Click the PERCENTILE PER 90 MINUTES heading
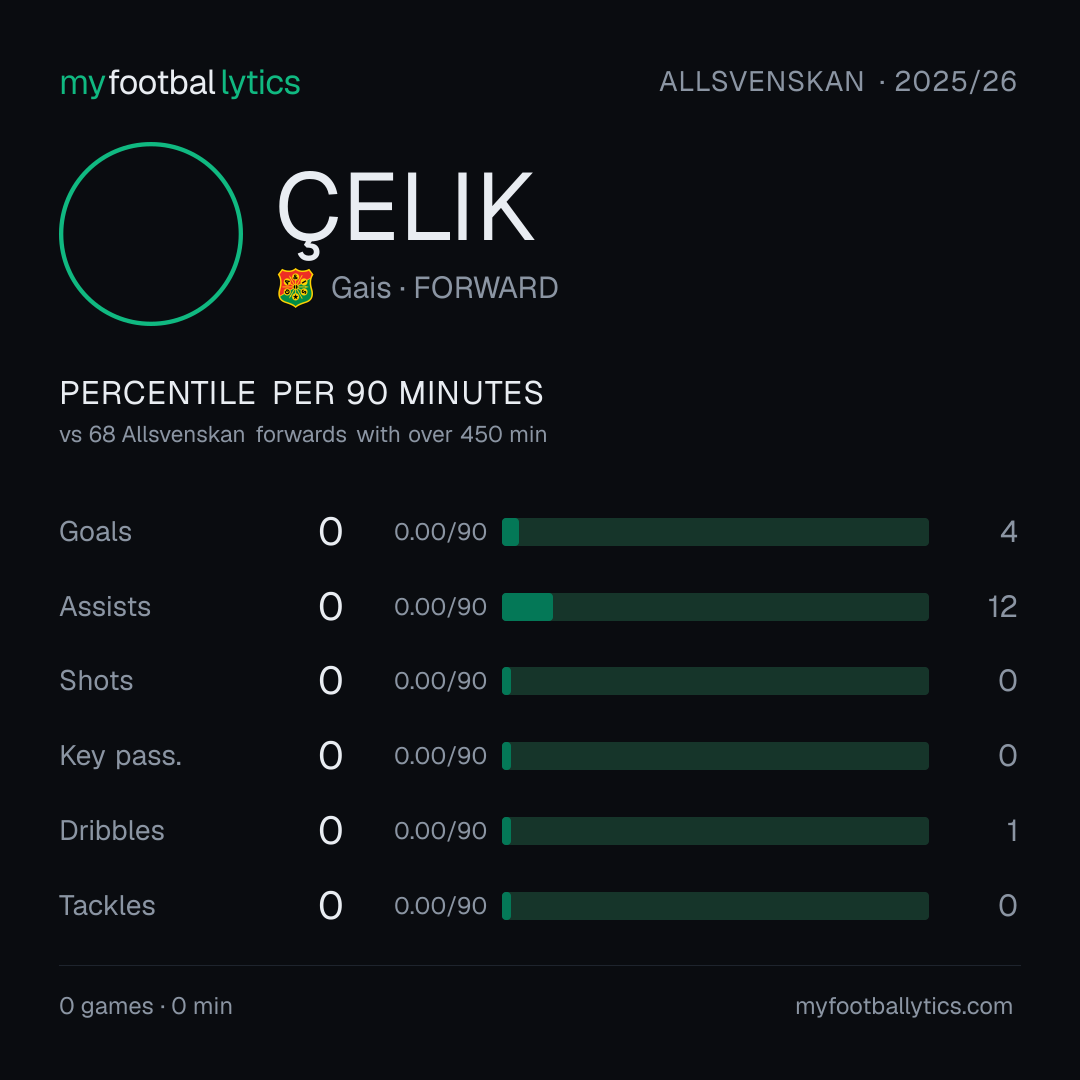 point(302,393)
